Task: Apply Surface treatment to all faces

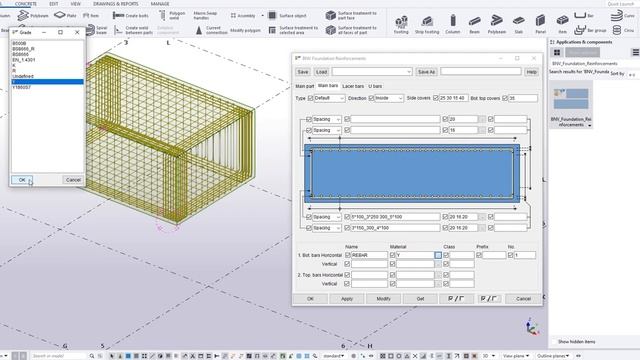Action: click(351, 30)
